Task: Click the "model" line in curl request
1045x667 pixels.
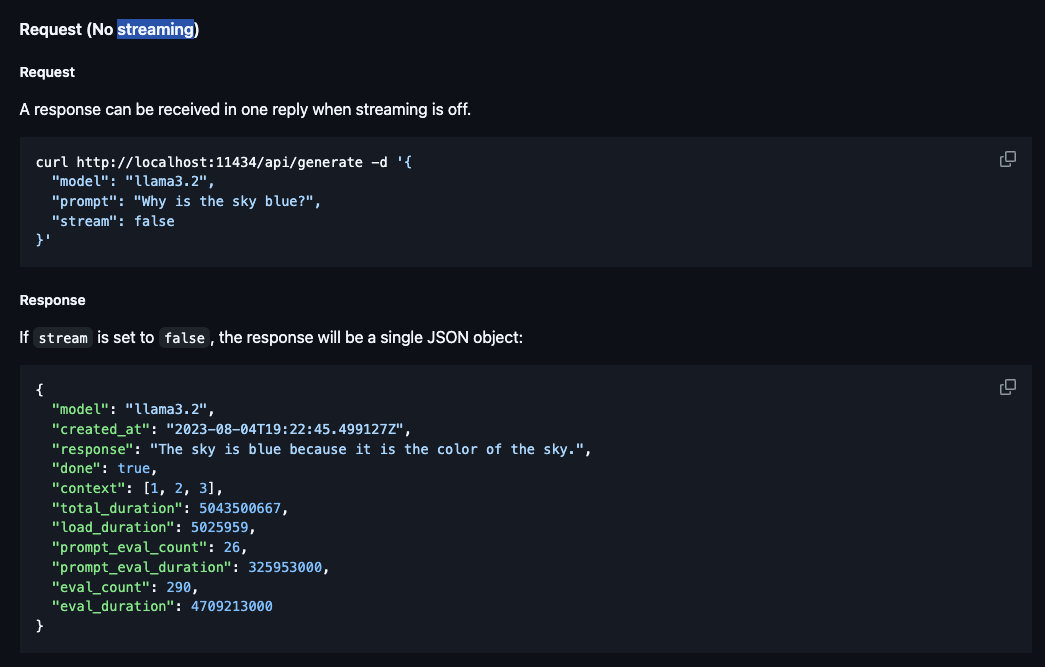Action: pos(133,181)
